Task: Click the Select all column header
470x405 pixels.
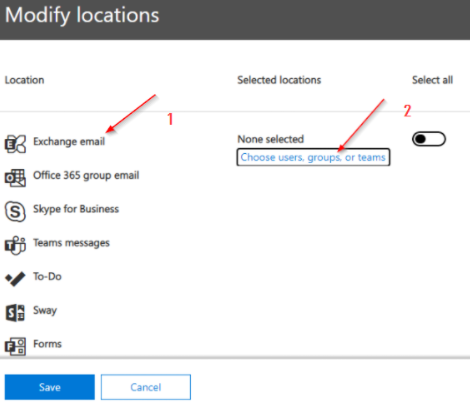Action: pos(432,80)
